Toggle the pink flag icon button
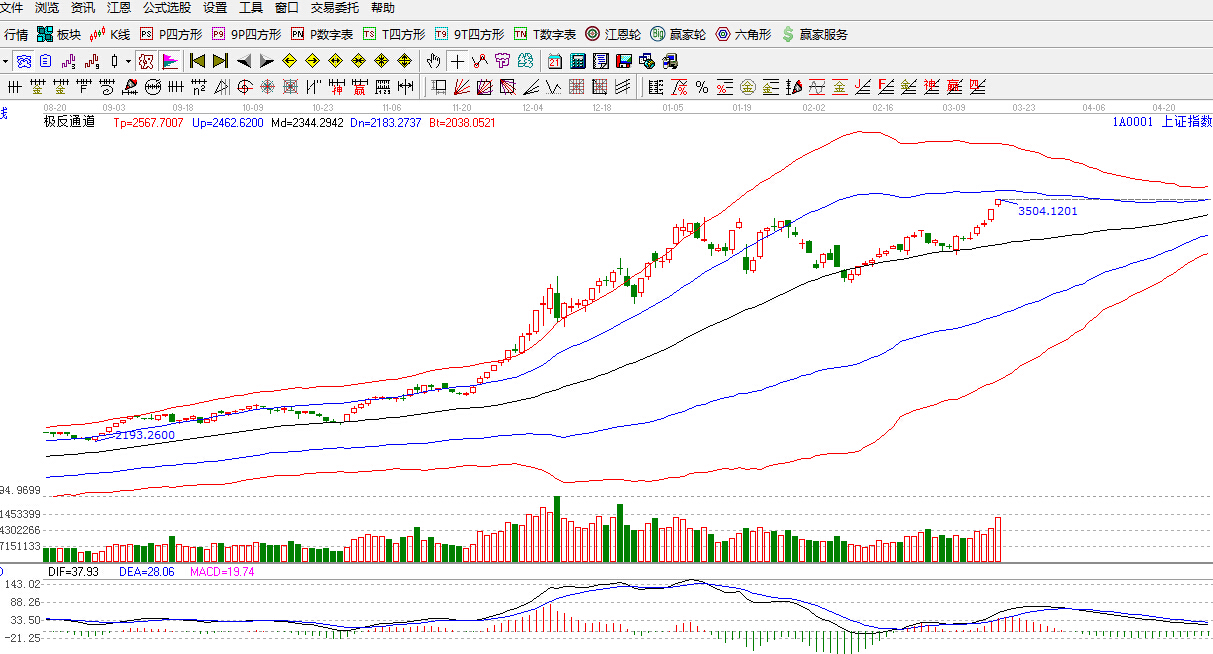This screenshot has height=654, width=1213. (171, 61)
